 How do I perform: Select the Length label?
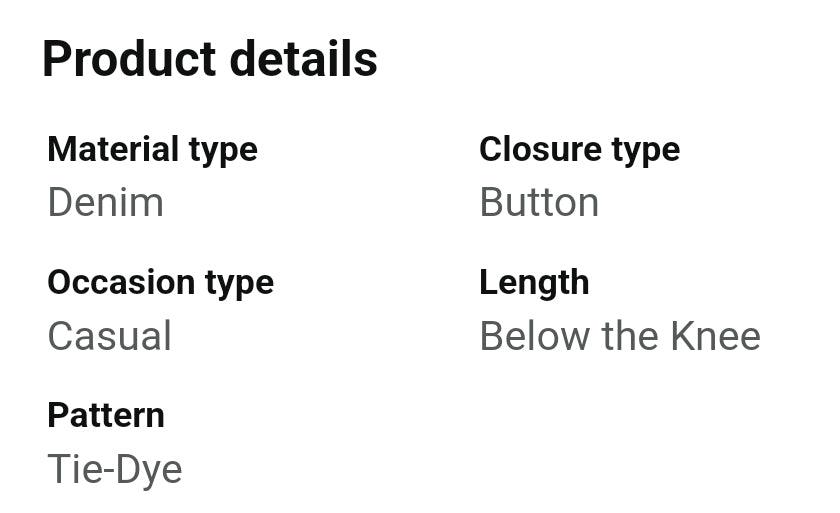pyautogui.click(x=534, y=283)
